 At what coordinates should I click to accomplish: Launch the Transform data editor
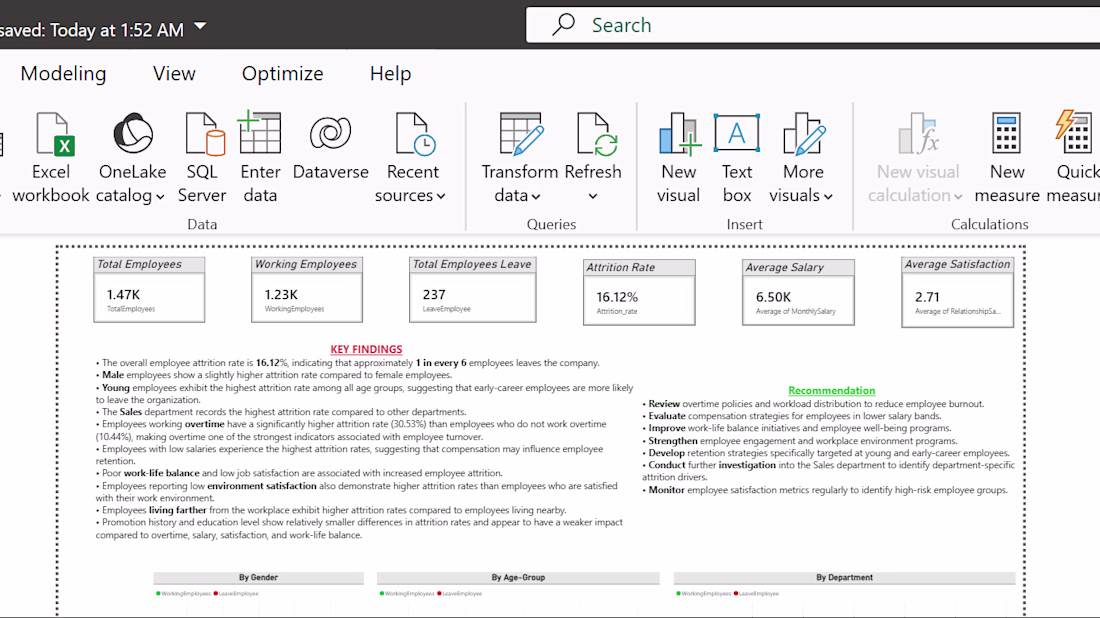pyautogui.click(x=520, y=158)
